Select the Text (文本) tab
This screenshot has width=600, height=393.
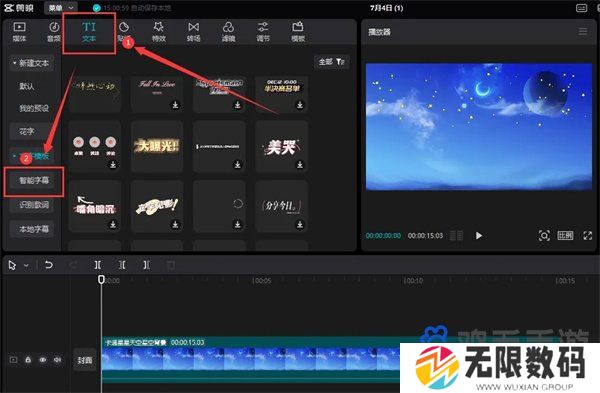pyautogui.click(x=89, y=32)
